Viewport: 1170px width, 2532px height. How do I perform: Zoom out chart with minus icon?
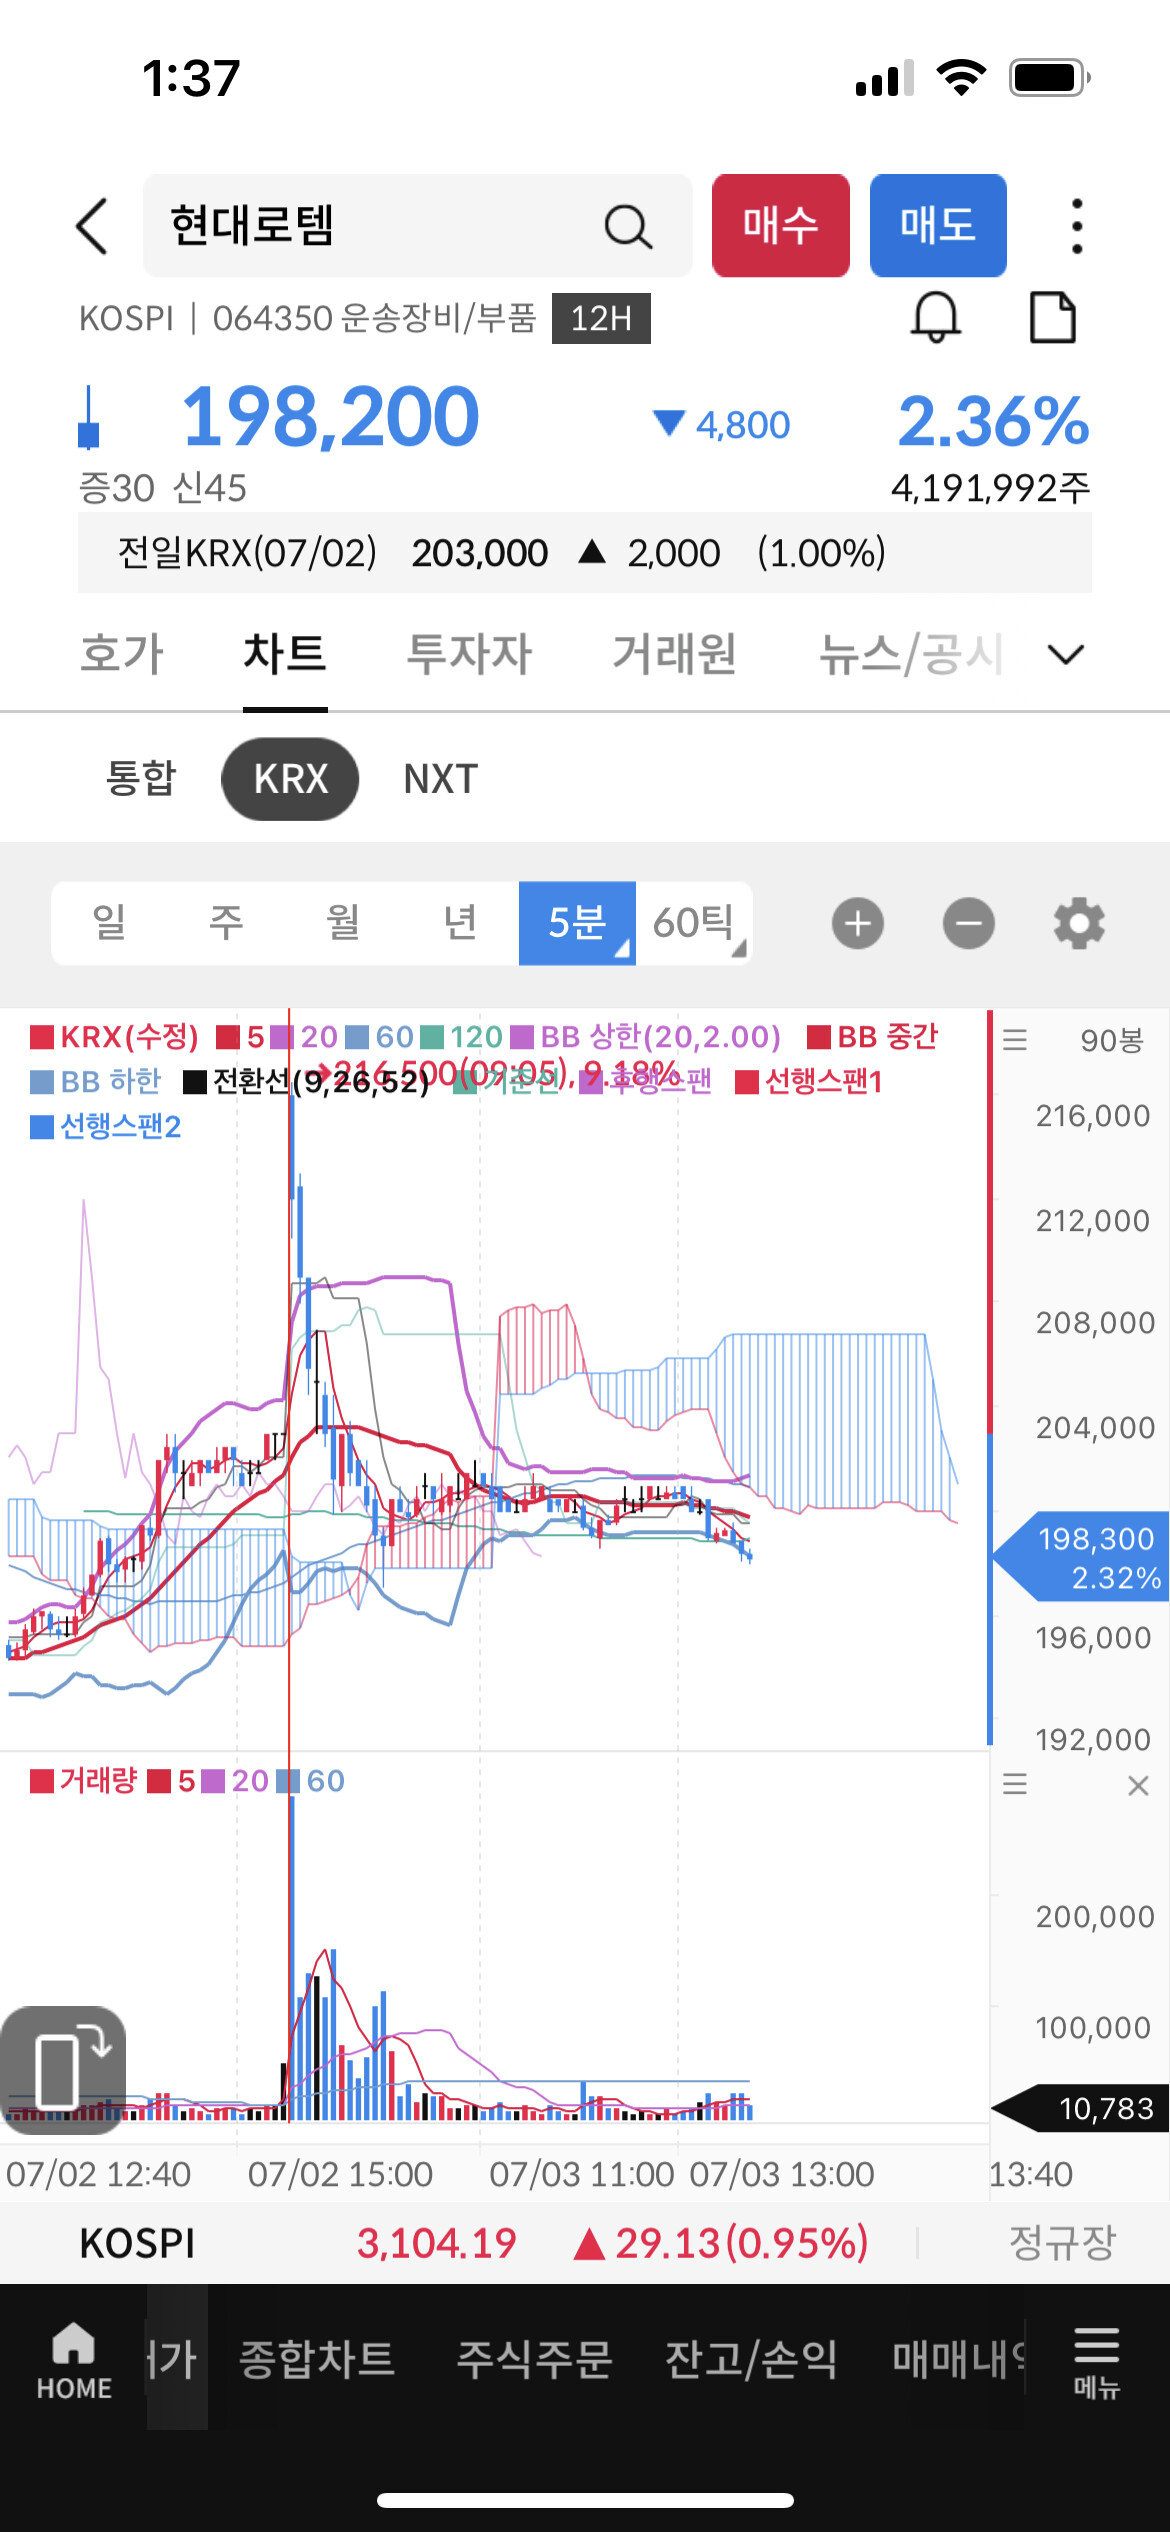(968, 923)
